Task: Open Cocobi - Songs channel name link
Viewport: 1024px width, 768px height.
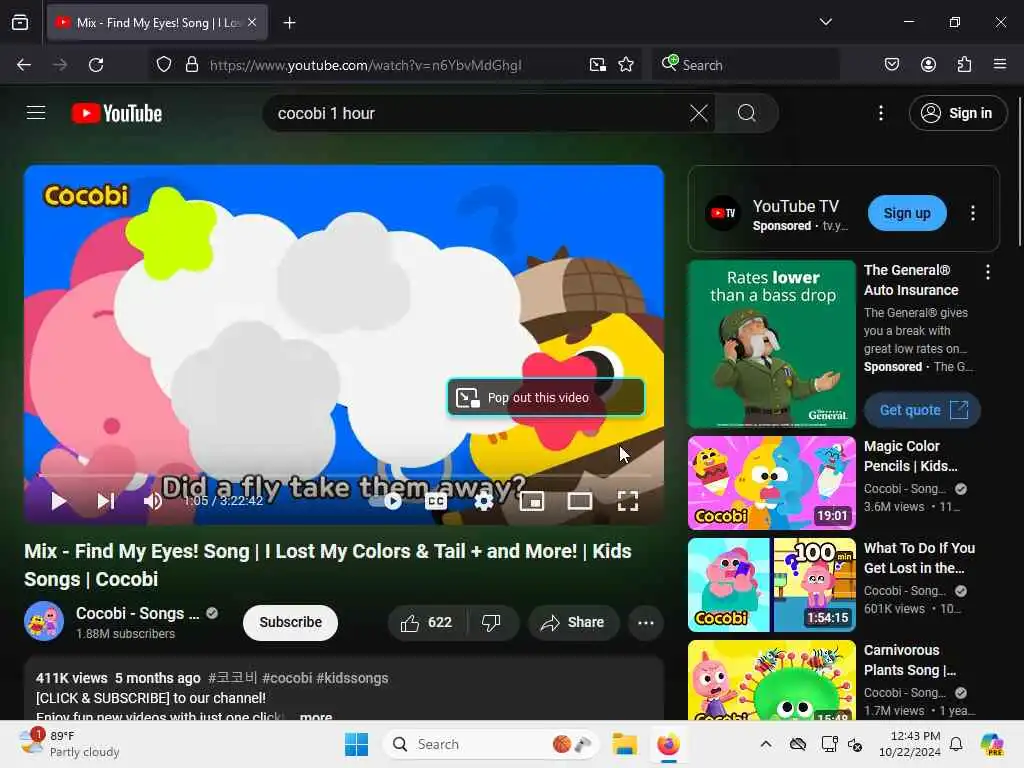Action: click(x=137, y=613)
